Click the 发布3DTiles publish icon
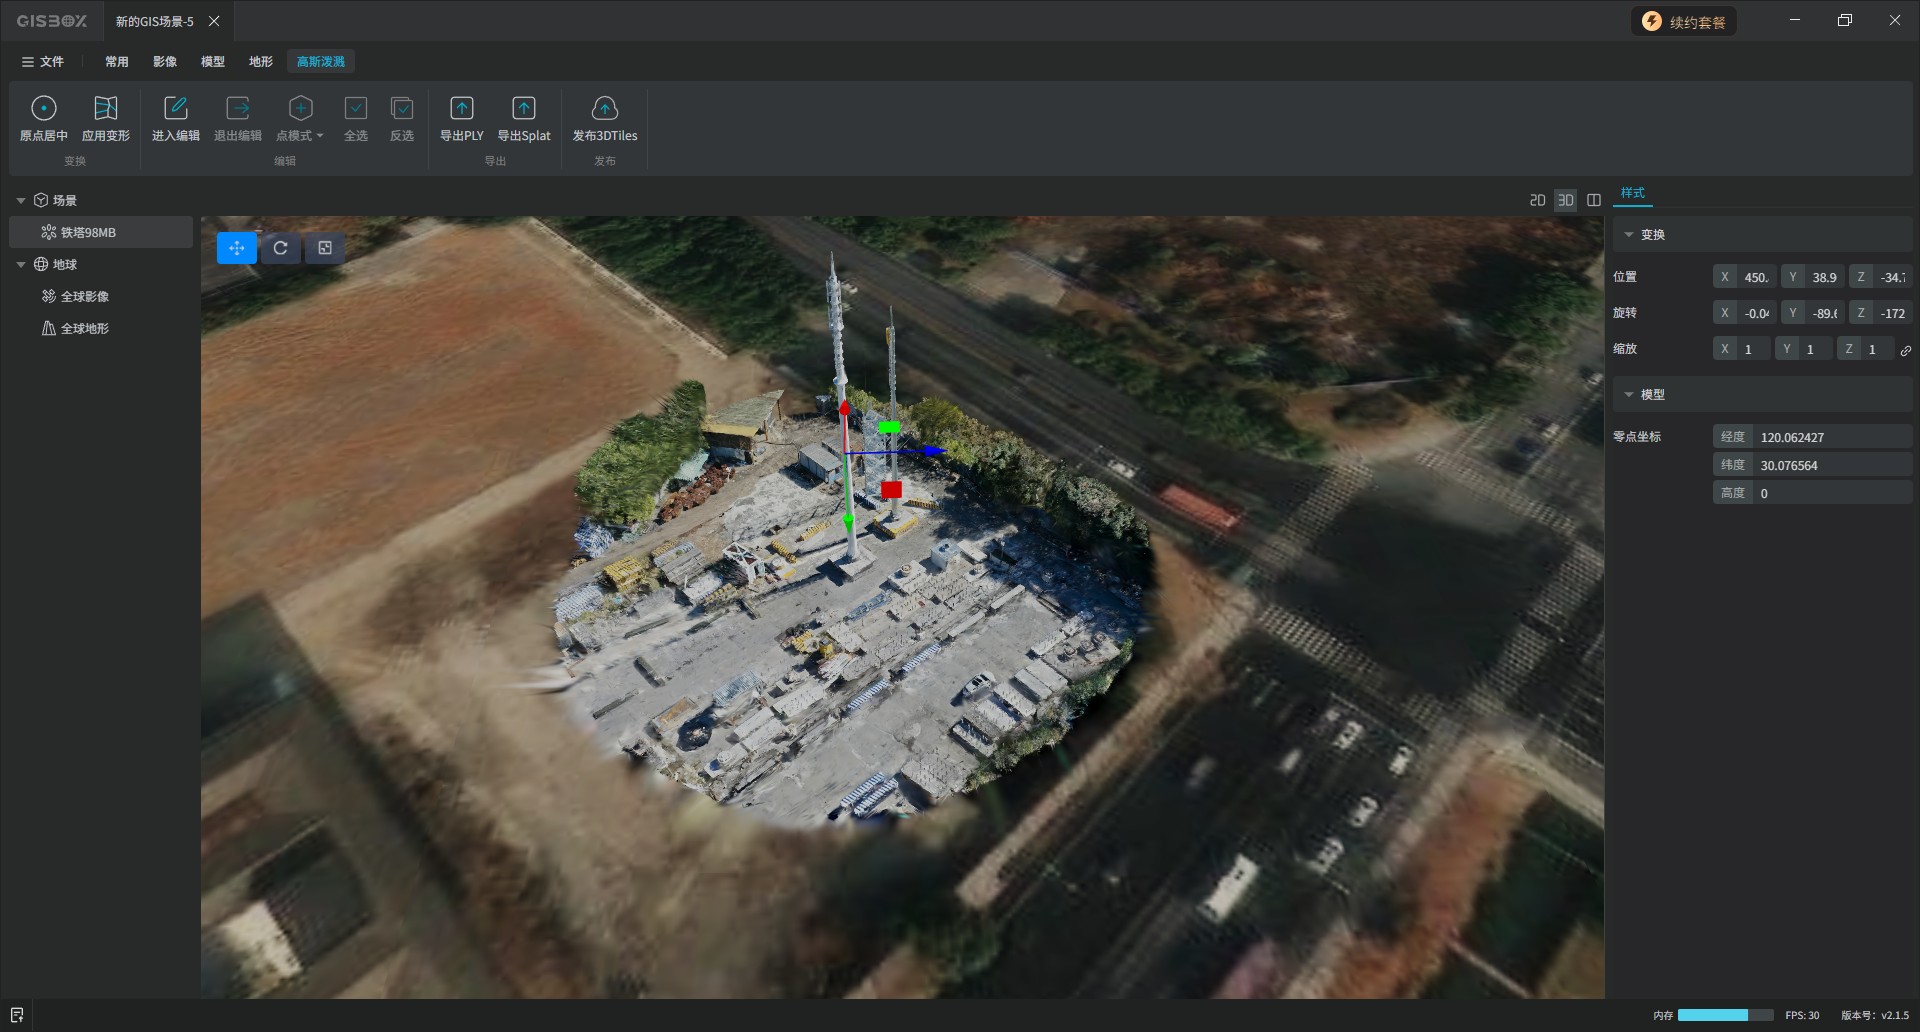The image size is (1920, 1032). [604, 108]
